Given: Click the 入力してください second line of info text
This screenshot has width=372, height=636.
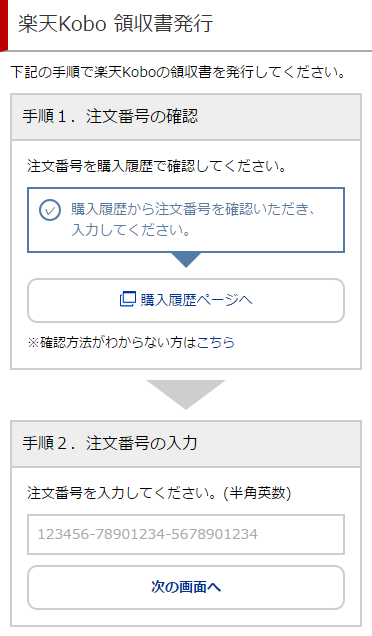Looking at the screenshot, I should 131,230.
